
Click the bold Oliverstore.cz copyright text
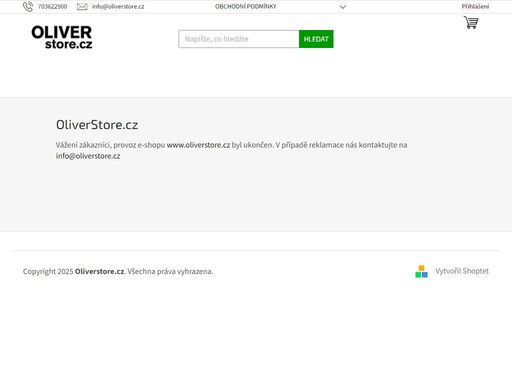click(x=100, y=271)
